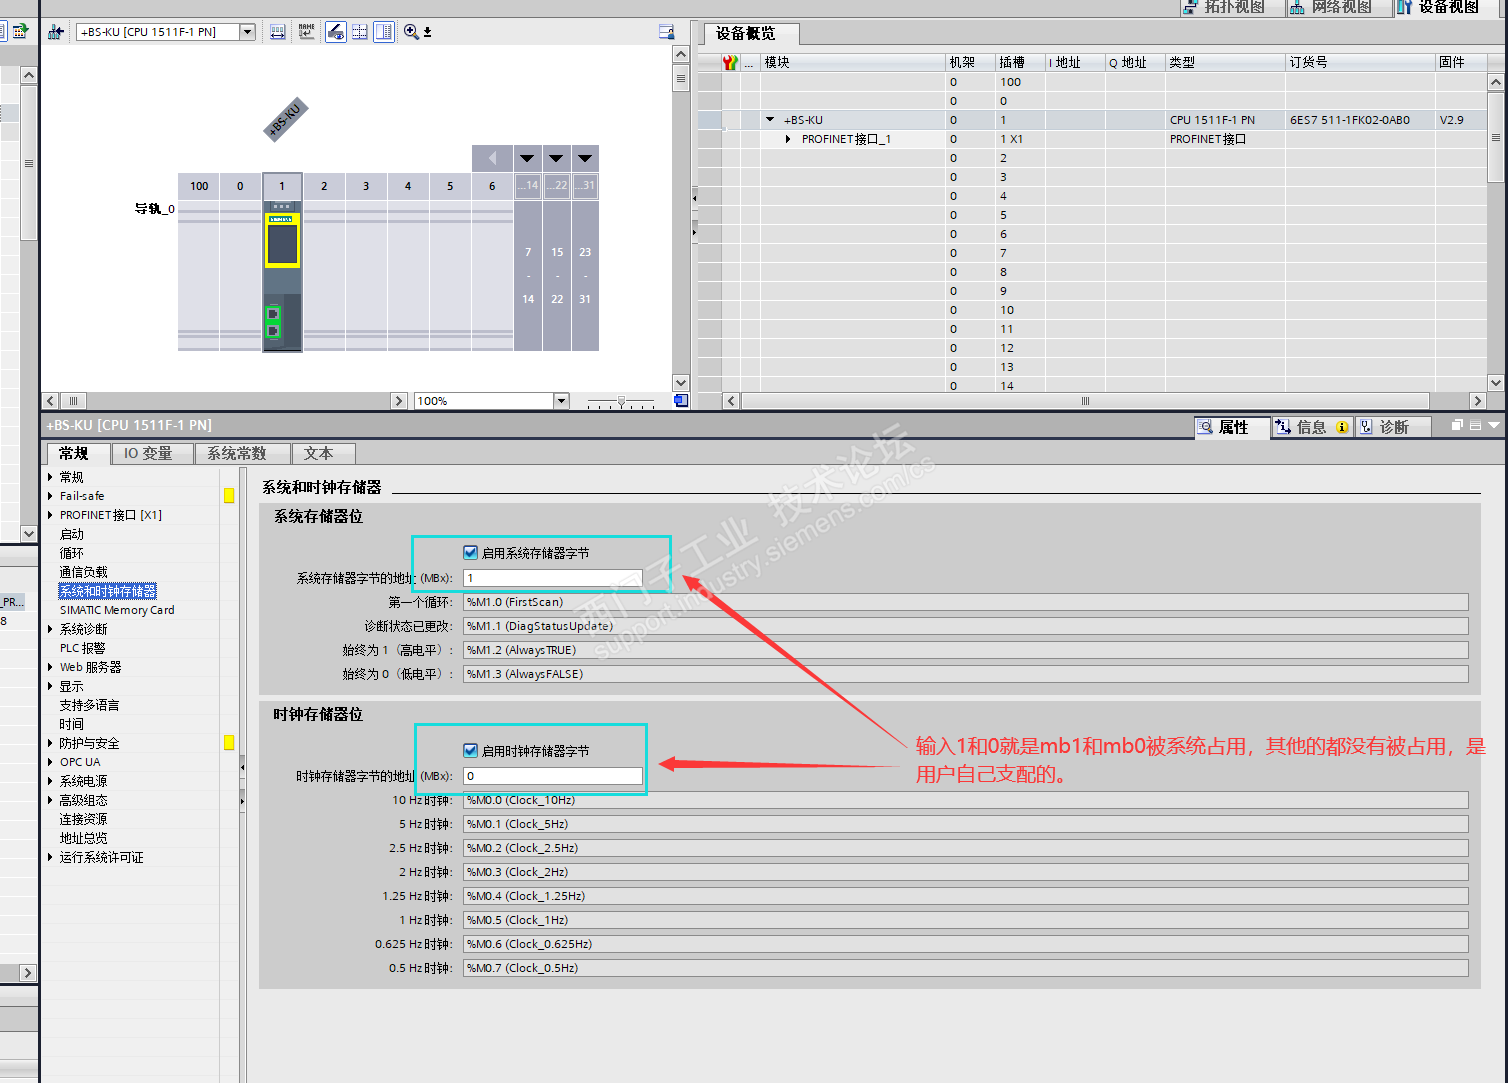Select 循环 in the properties tree
The height and width of the screenshot is (1083, 1508).
point(72,553)
